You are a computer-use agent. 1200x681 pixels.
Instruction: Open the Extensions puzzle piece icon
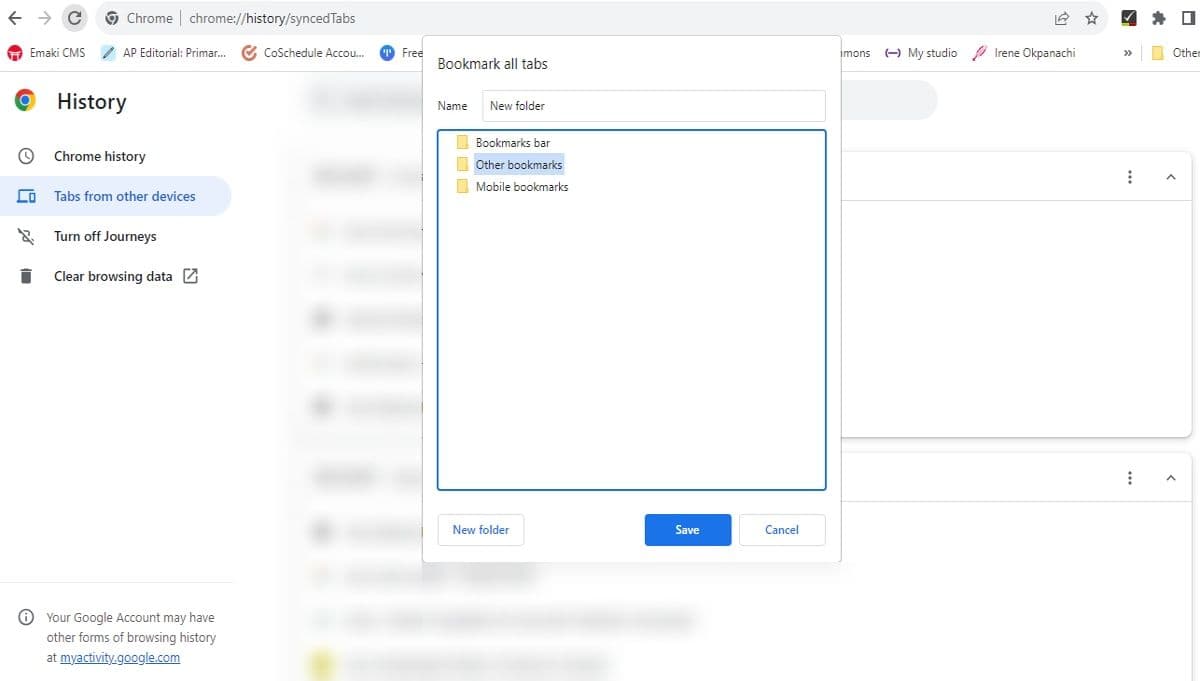click(1159, 18)
